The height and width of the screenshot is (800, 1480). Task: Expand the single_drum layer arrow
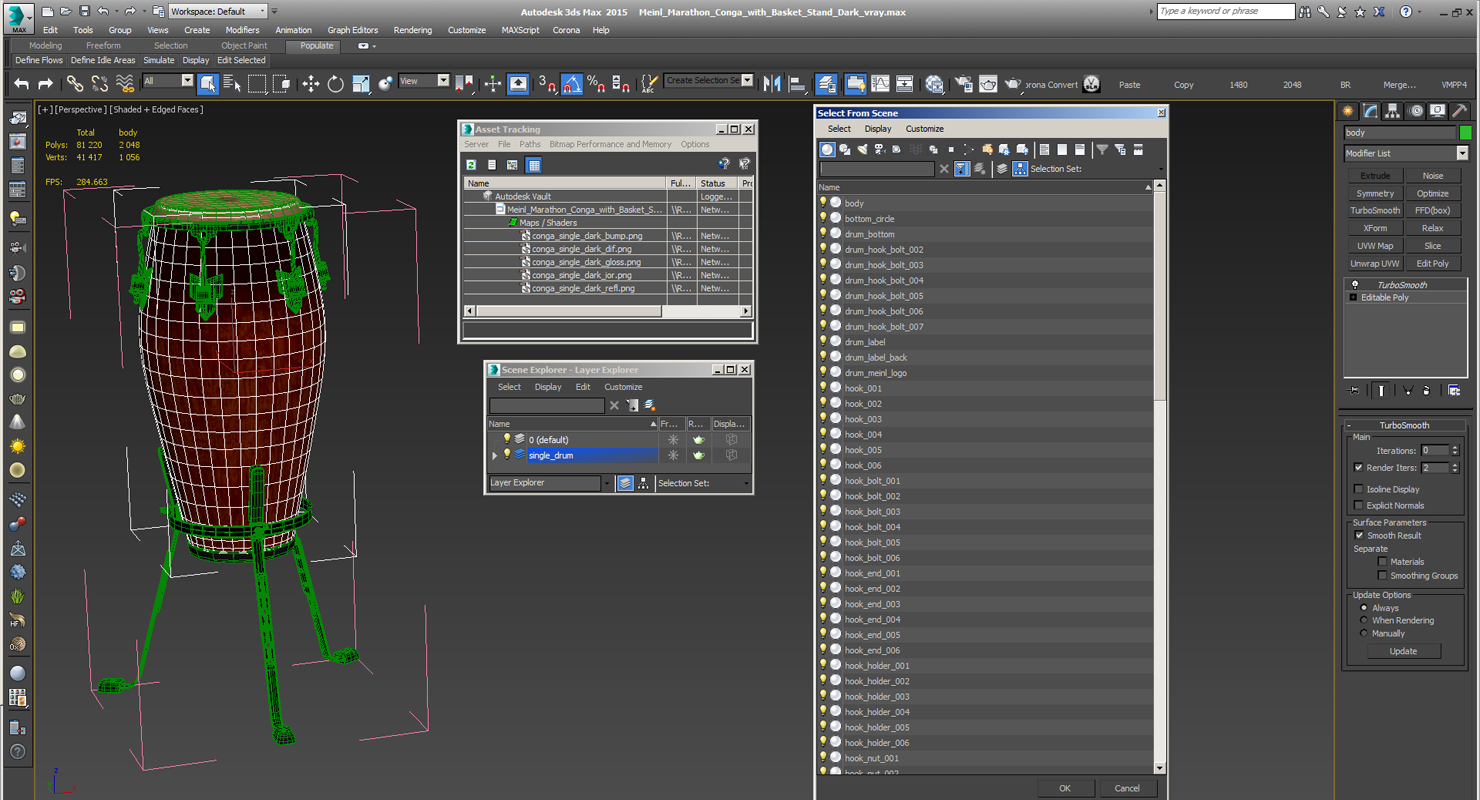click(x=495, y=455)
